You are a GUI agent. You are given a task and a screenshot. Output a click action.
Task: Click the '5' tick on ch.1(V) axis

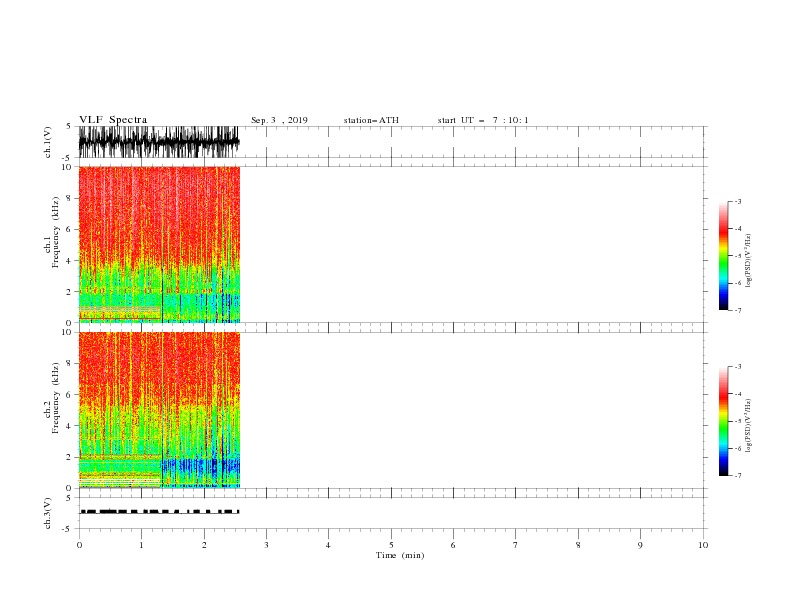pos(69,126)
